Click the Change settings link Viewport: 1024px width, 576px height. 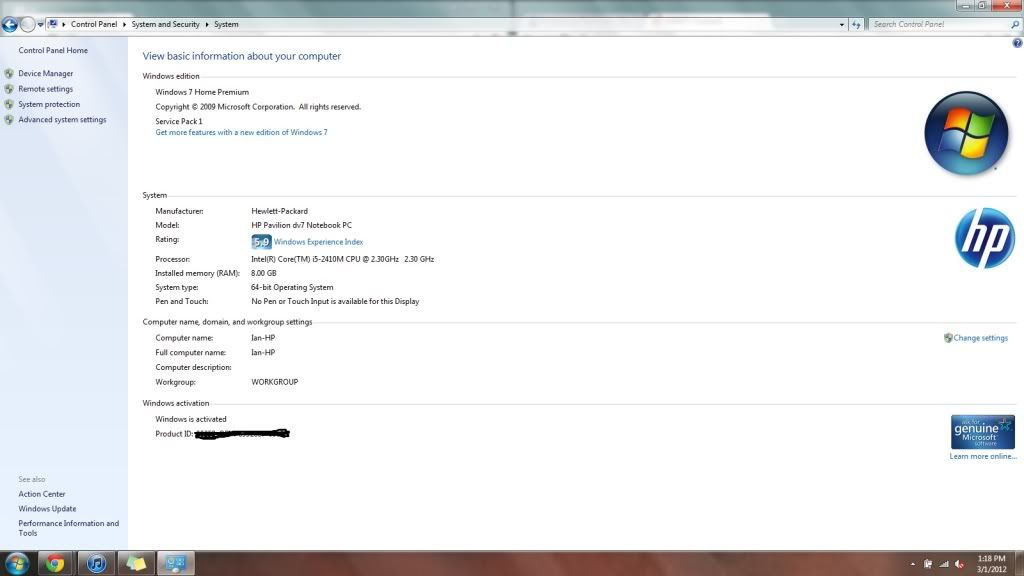(980, 338)
